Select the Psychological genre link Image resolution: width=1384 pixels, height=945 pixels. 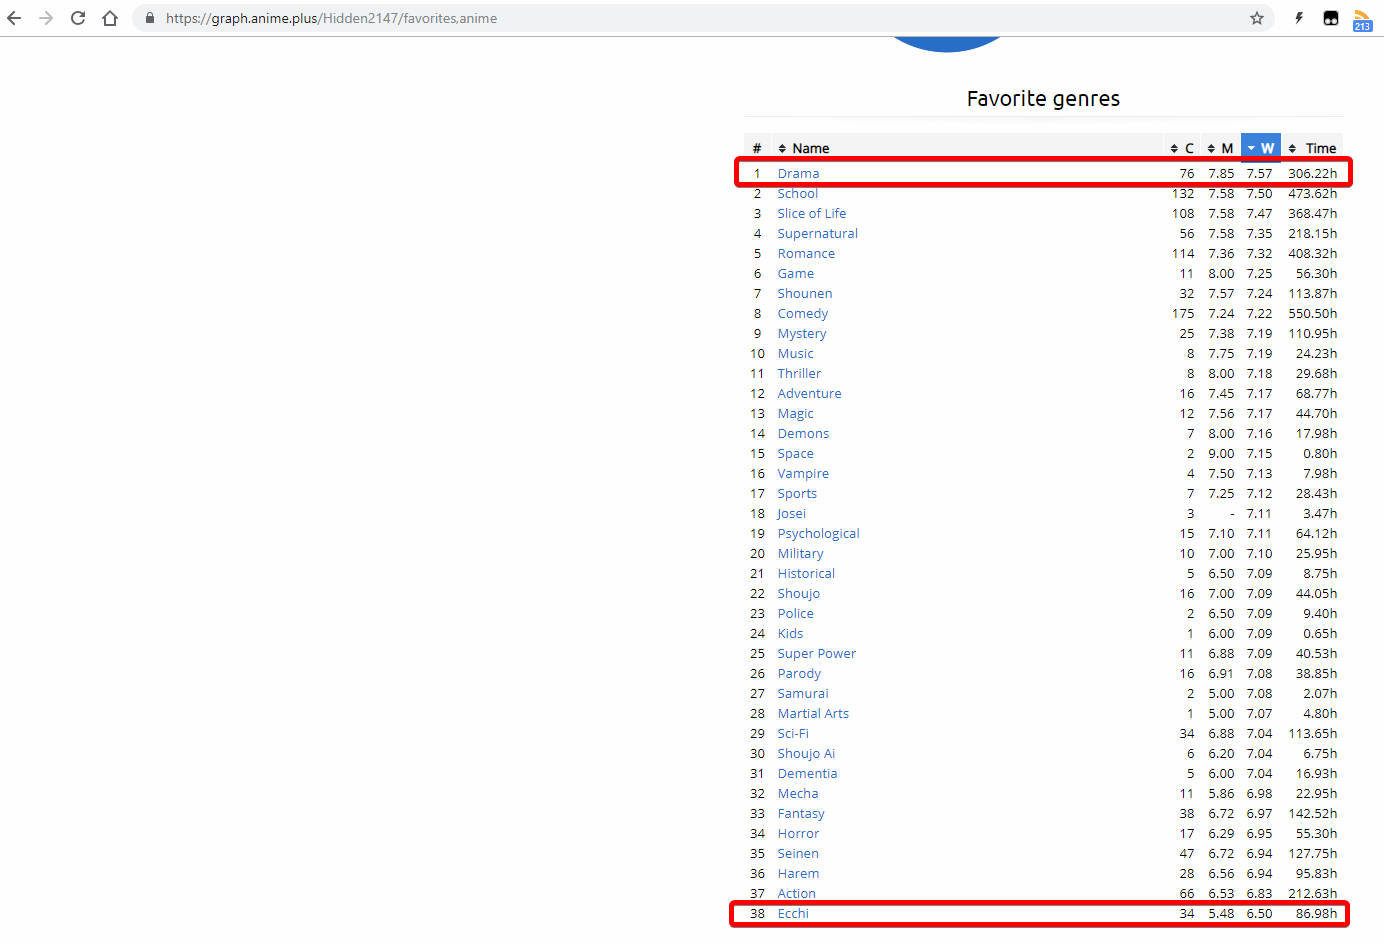[818, 533]
